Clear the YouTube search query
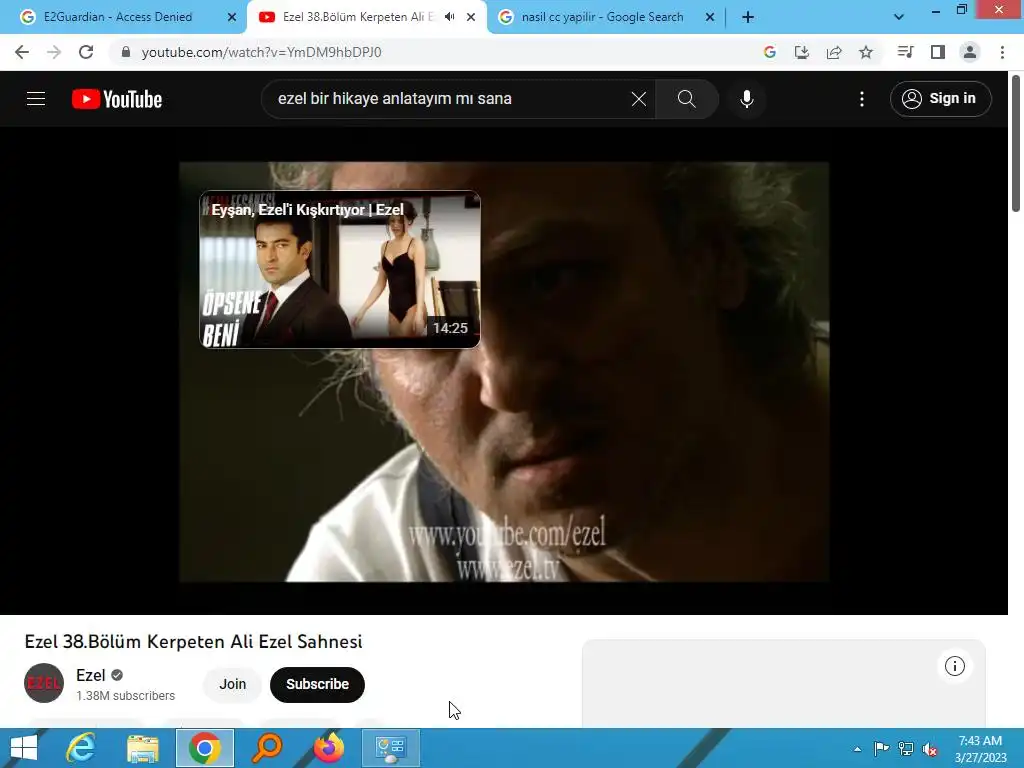The height and width of the screenshot is (768, 1024). [639, 99]
